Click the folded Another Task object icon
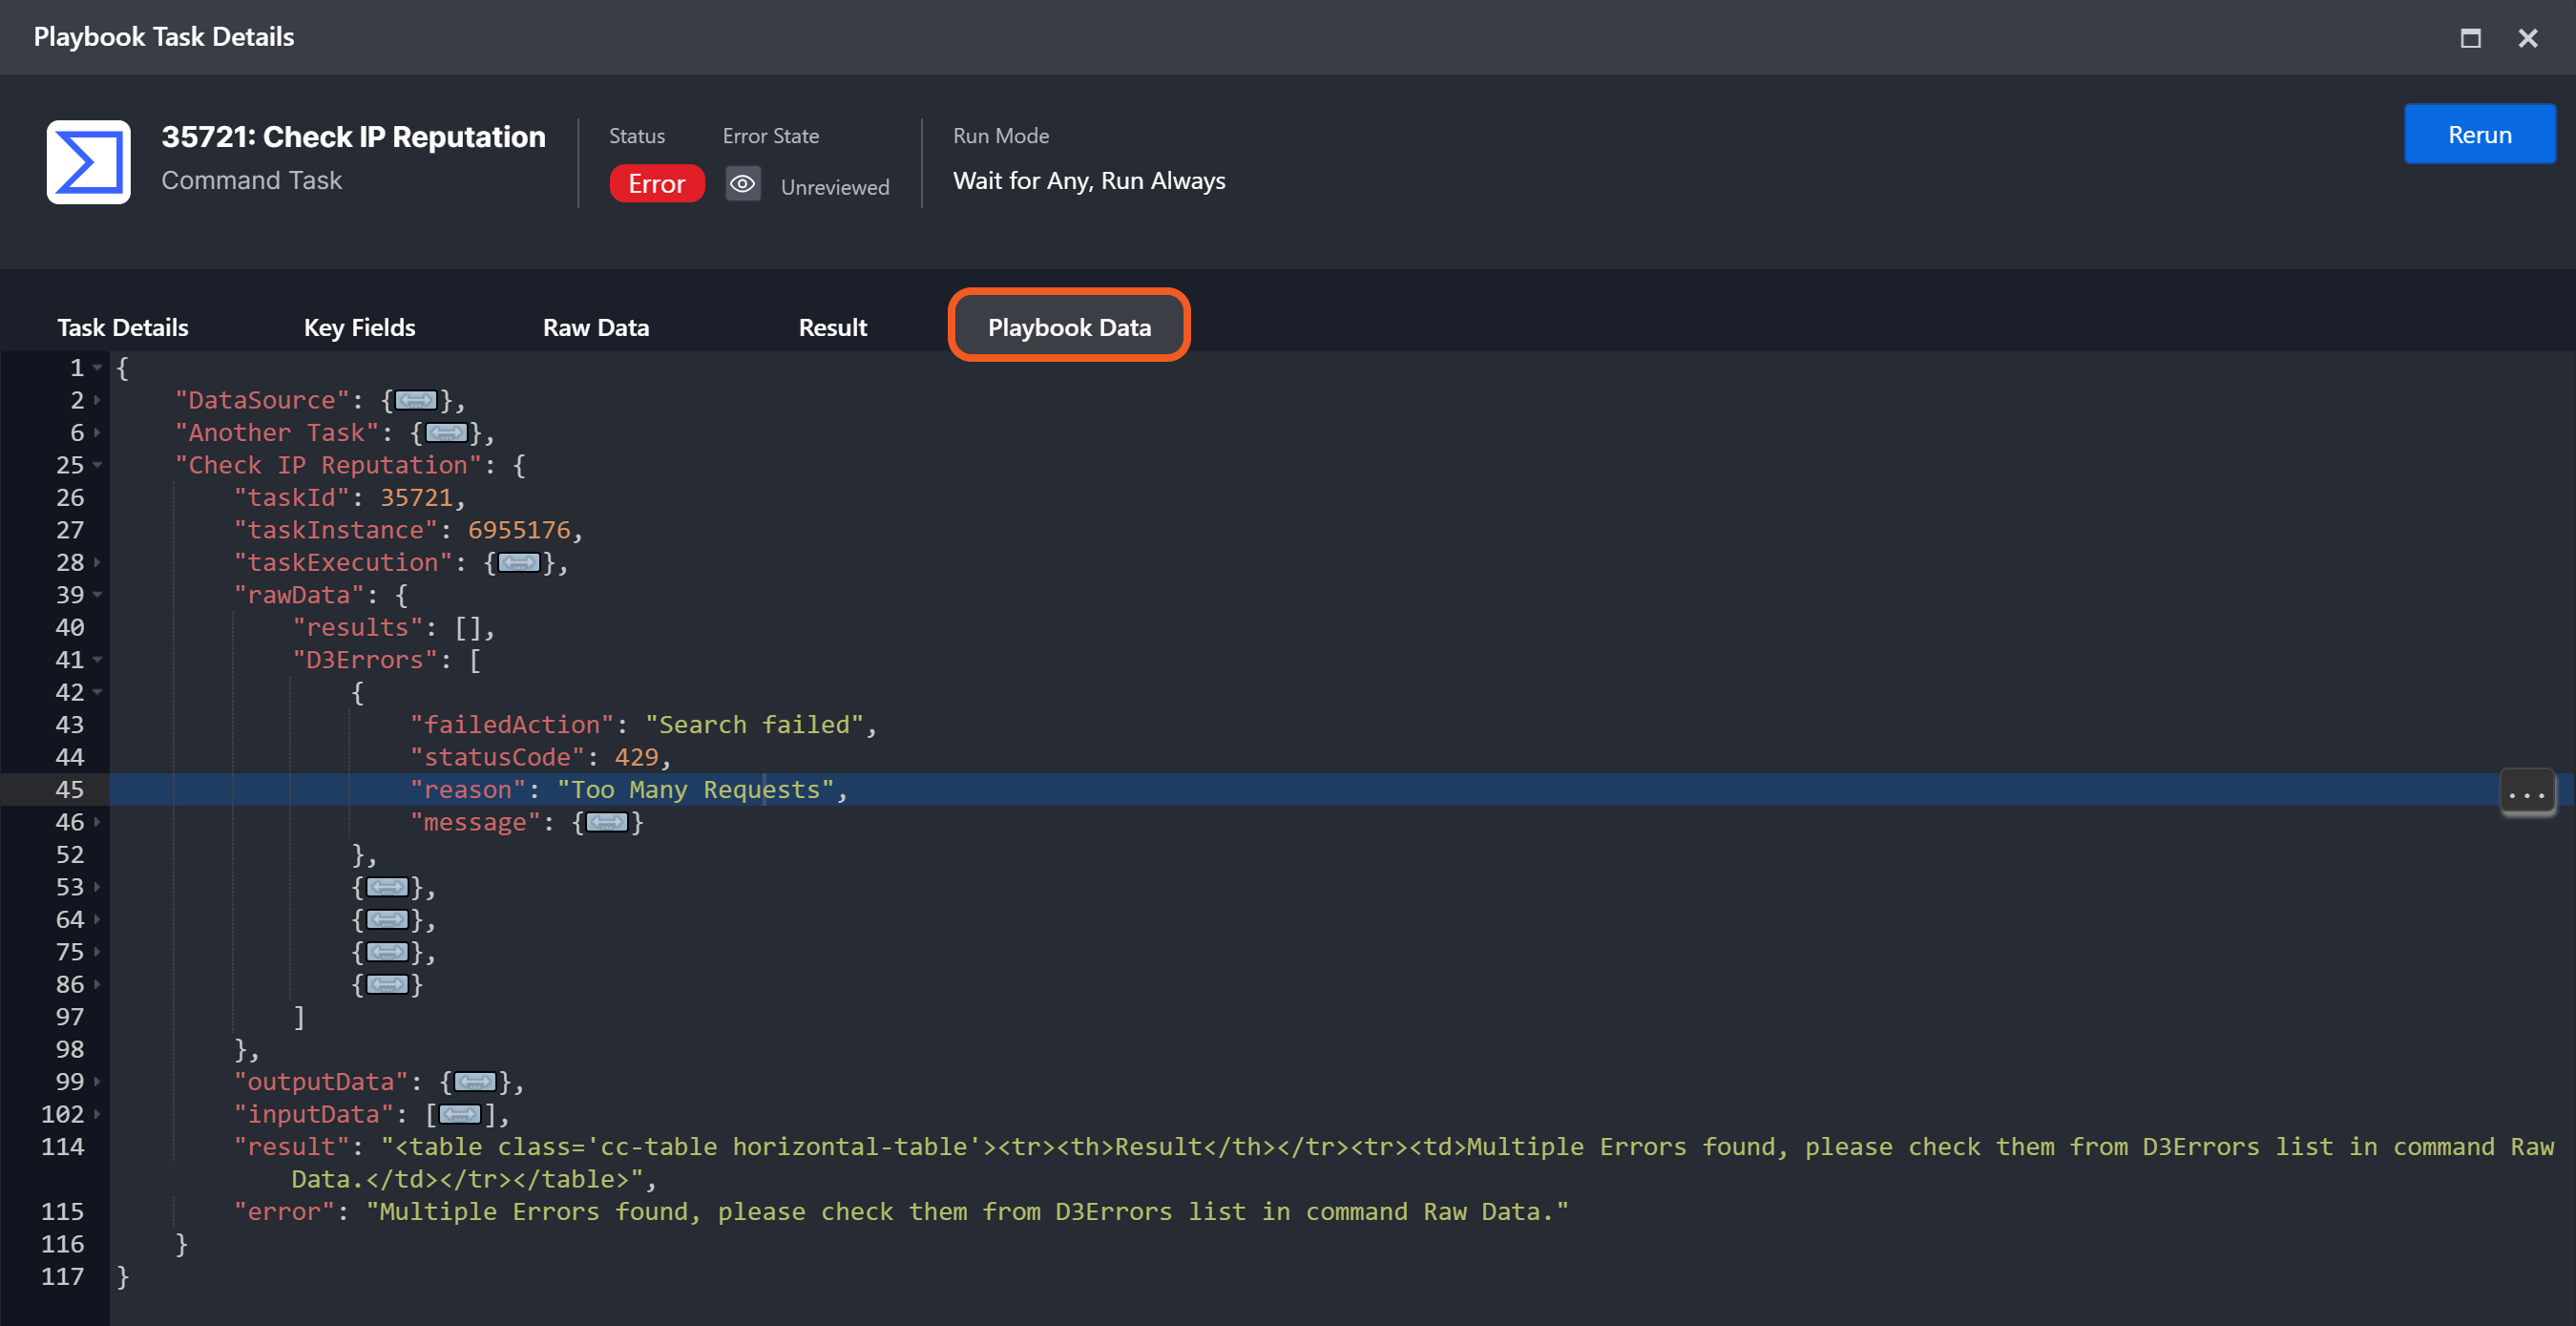The height and width of the screenshot is (1326, 2576). [x=445, y=433]
